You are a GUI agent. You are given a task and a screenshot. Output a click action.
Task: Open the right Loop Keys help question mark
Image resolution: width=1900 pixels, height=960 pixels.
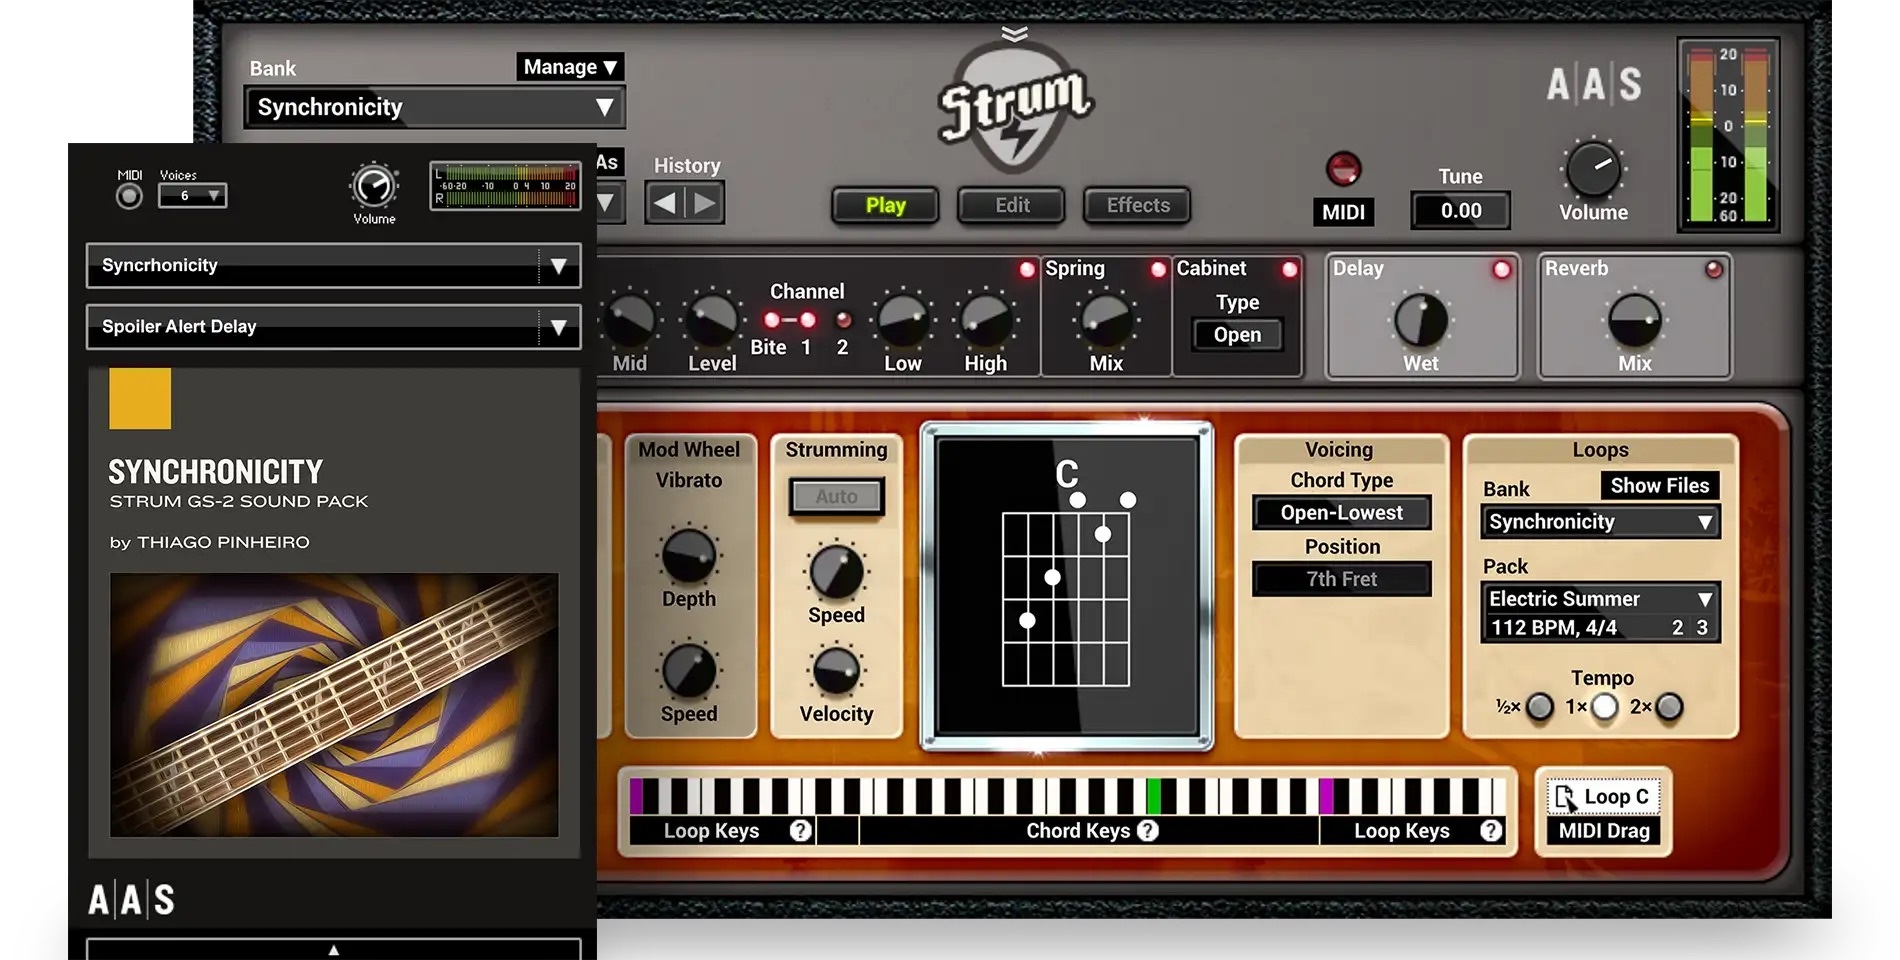click(x=1491, y=830)
